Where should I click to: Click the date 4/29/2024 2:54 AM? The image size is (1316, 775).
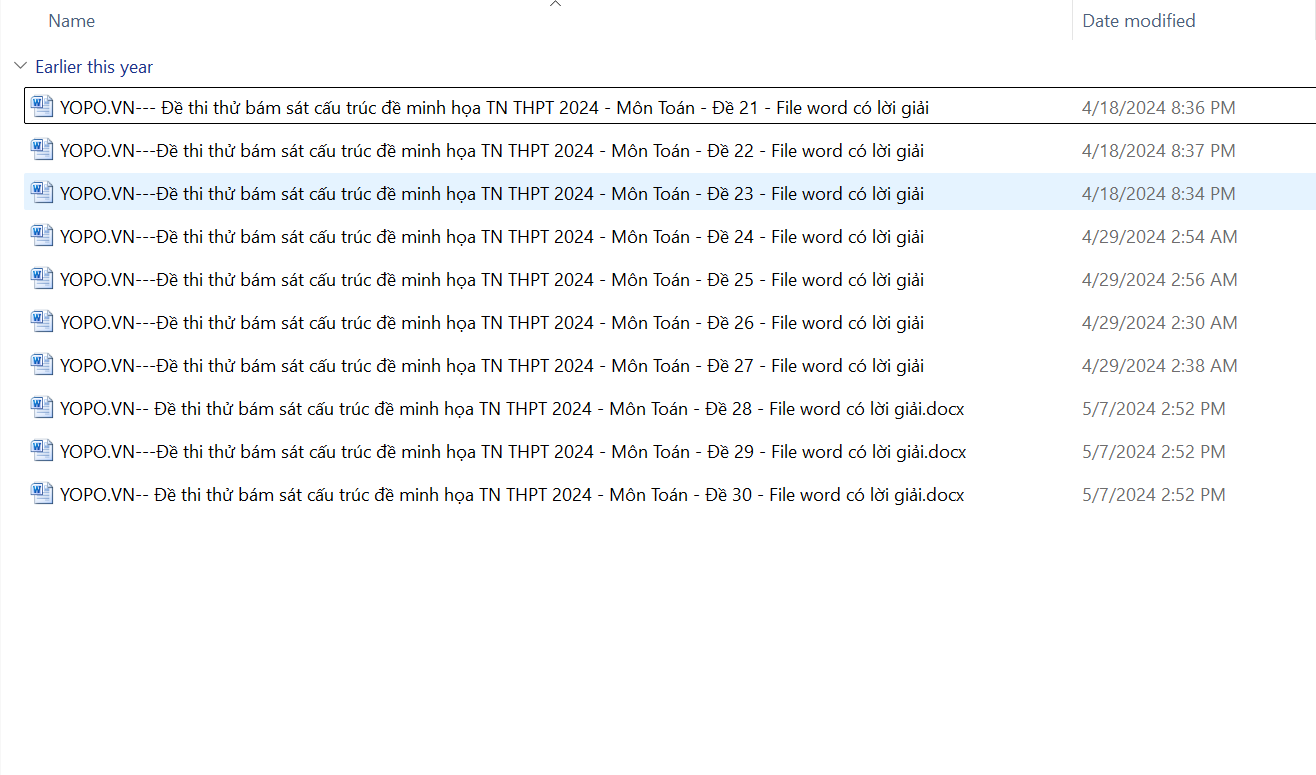[1160, 237]
